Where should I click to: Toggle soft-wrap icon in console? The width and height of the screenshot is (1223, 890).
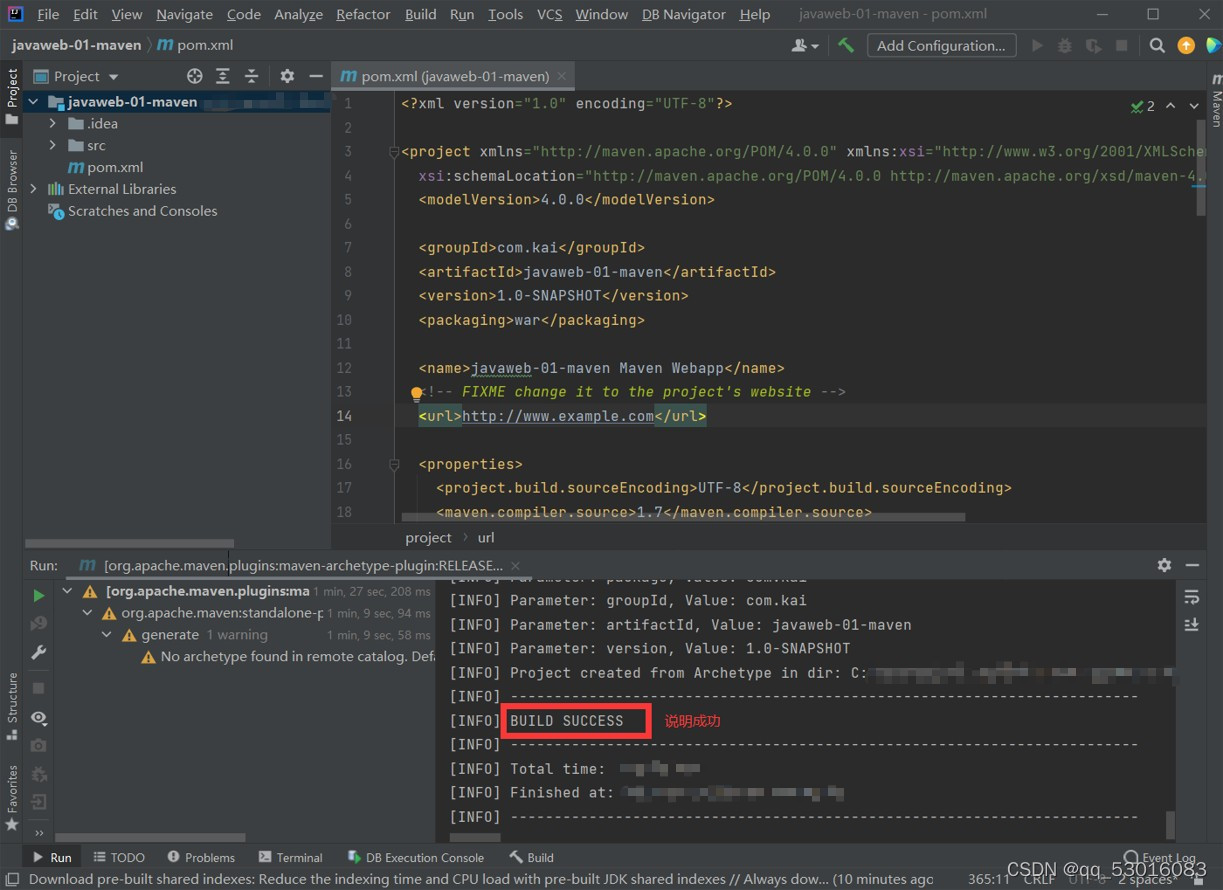coord(1191,597)
